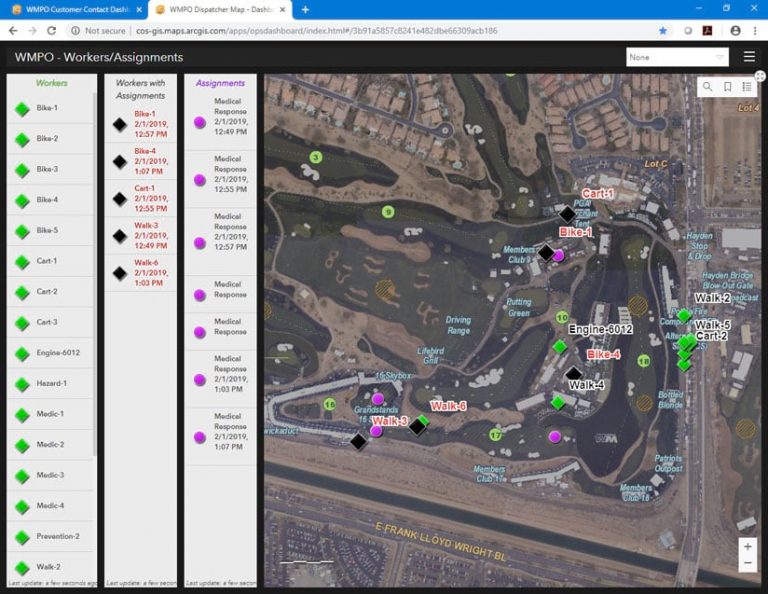The height and width of the screenshot is (594, 768).
Task: Click the Engine-6012 marker on the map
Action: click(x=560, y=347)
